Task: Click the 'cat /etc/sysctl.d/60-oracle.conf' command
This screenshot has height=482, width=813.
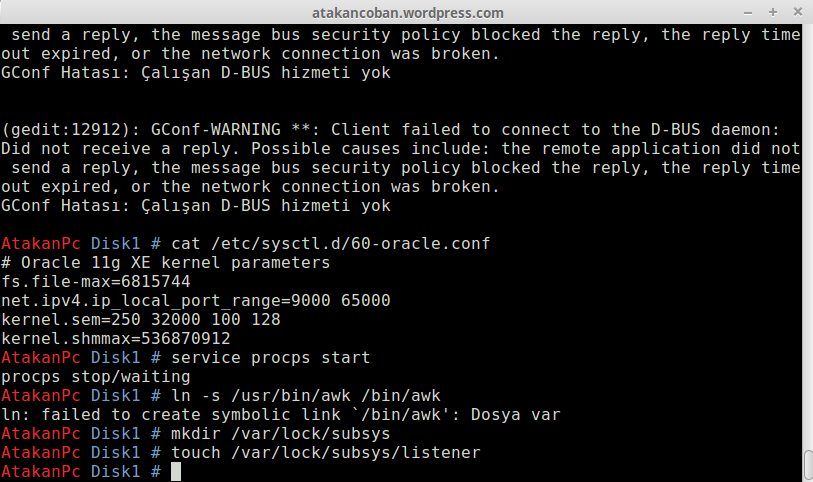Action: coord(330,244)
